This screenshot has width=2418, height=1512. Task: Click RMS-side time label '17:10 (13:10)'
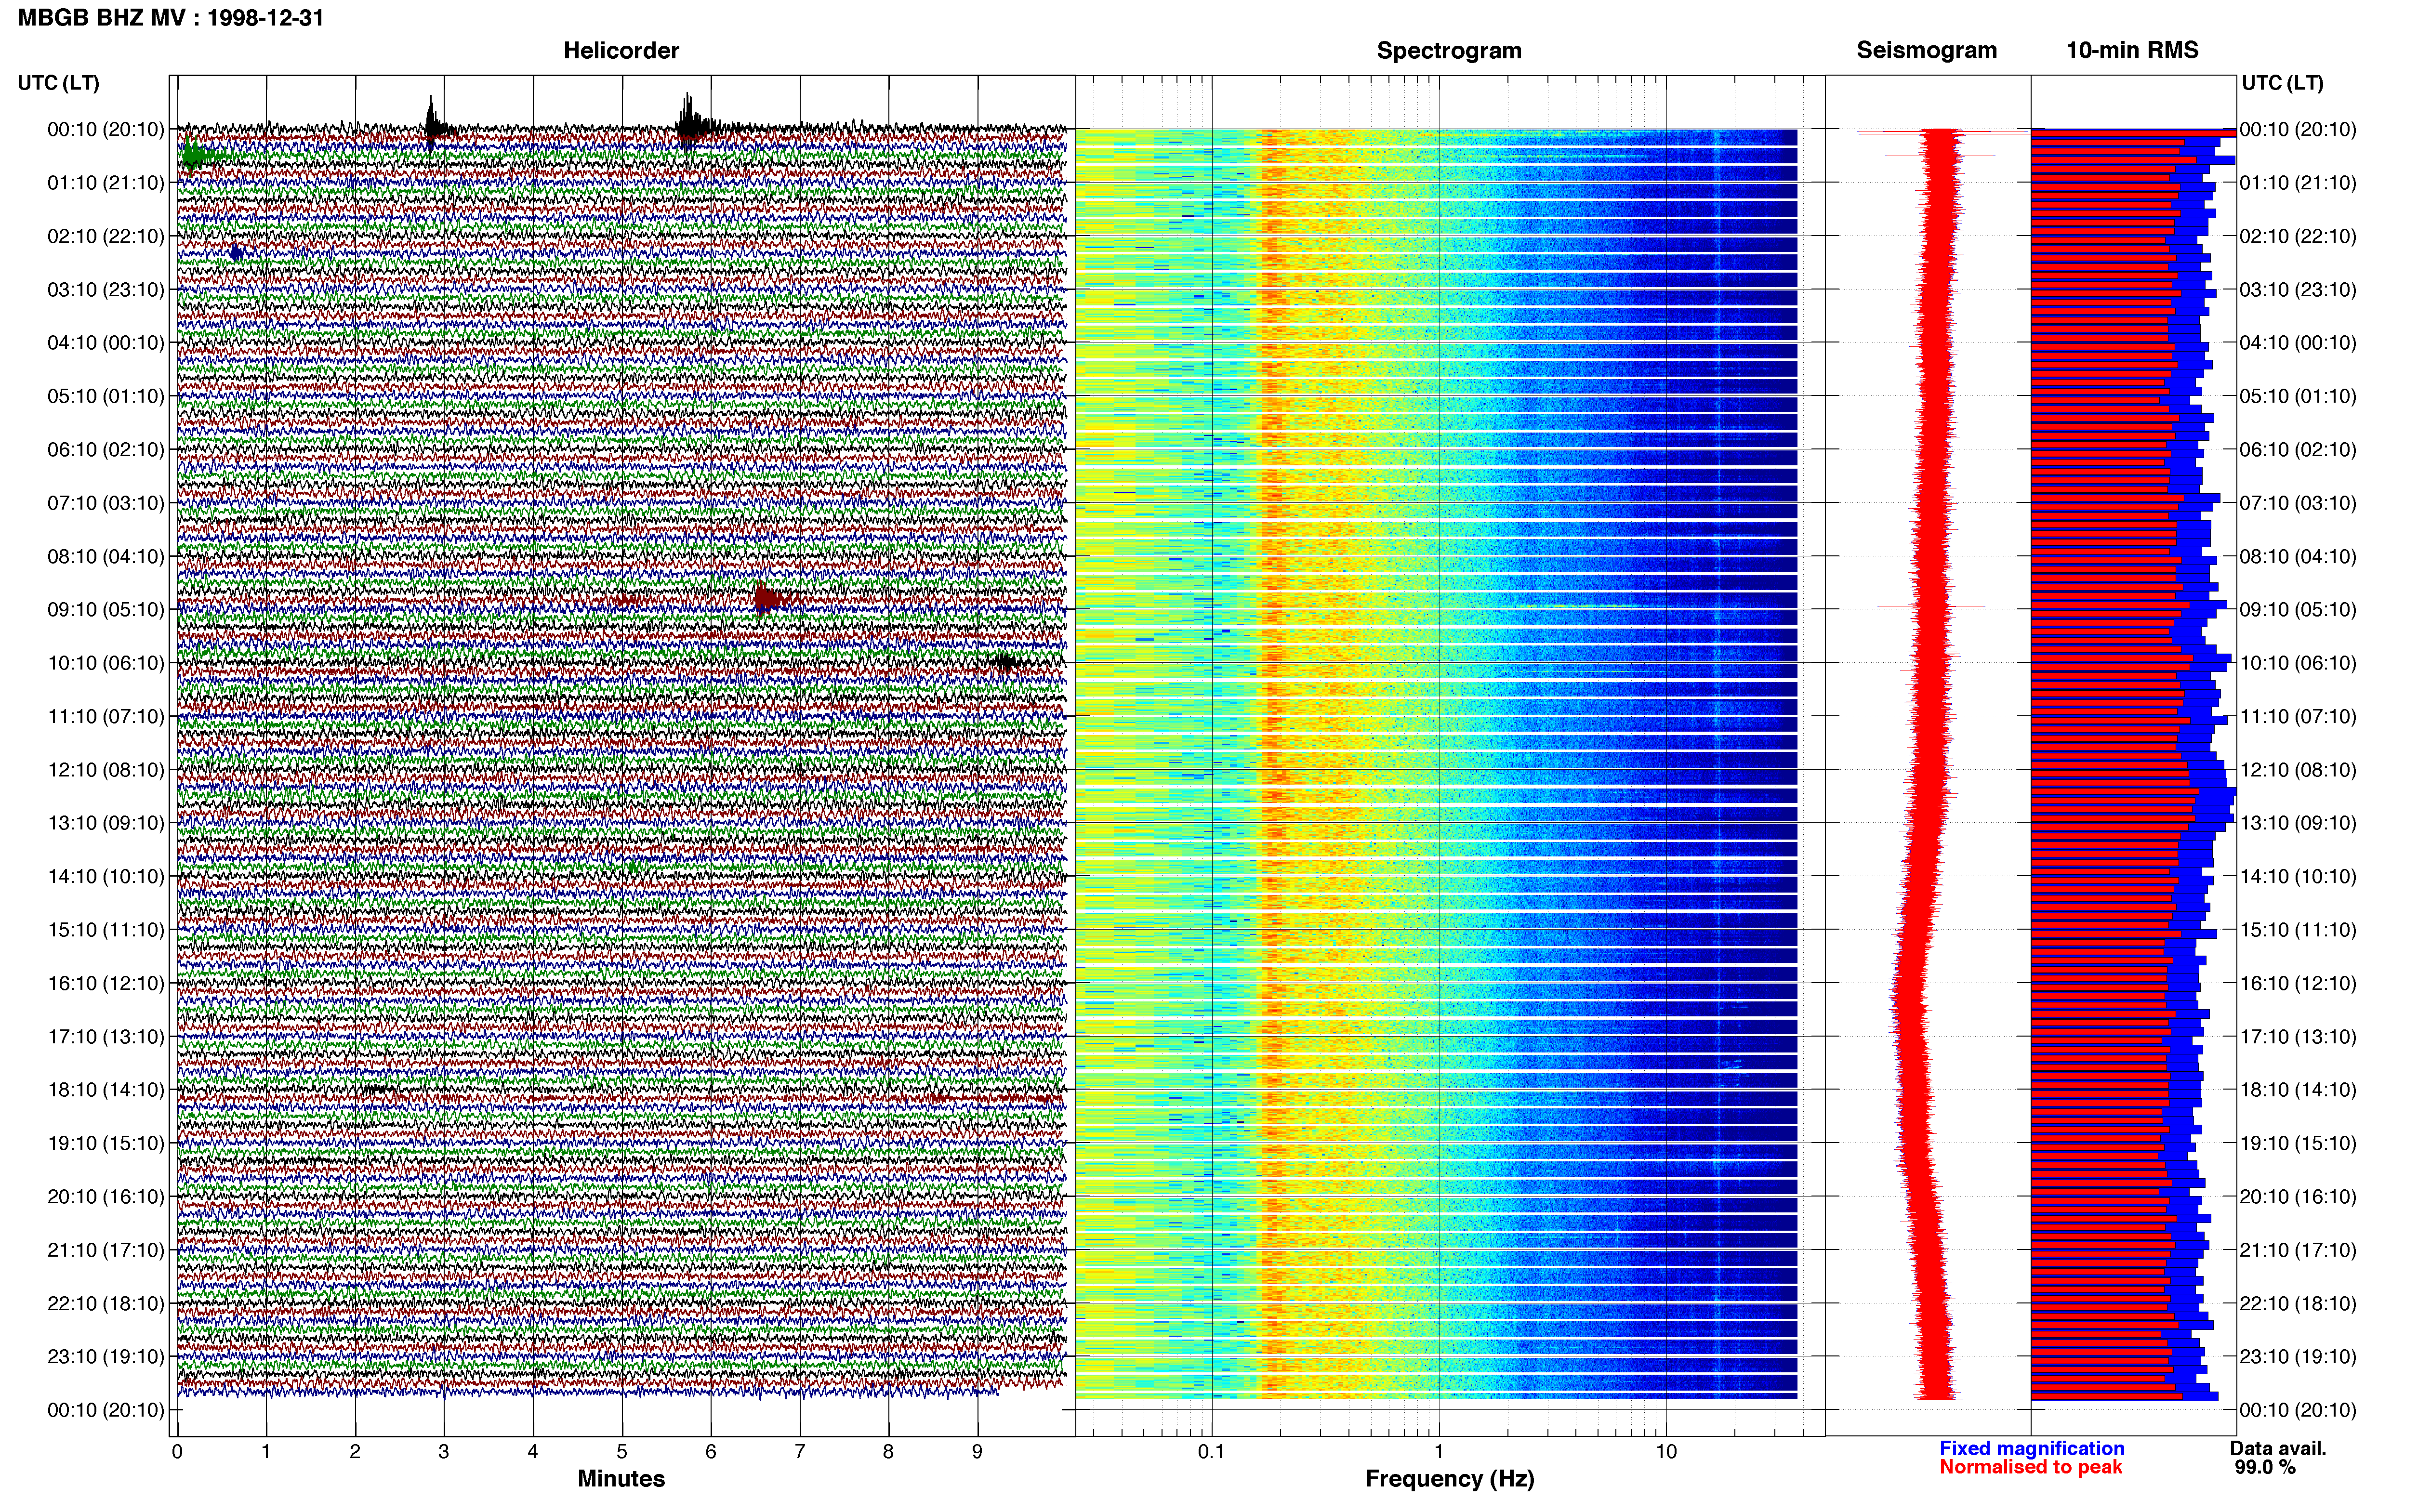2298,1037
